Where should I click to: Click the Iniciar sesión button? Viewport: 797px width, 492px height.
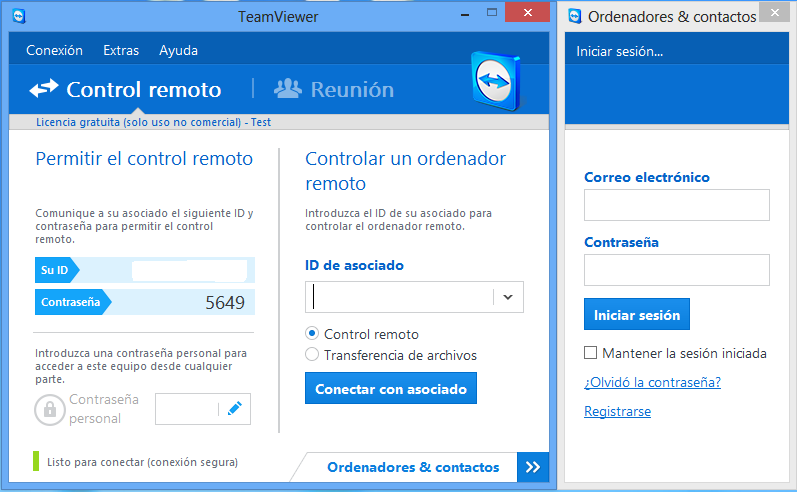[636, 315]
